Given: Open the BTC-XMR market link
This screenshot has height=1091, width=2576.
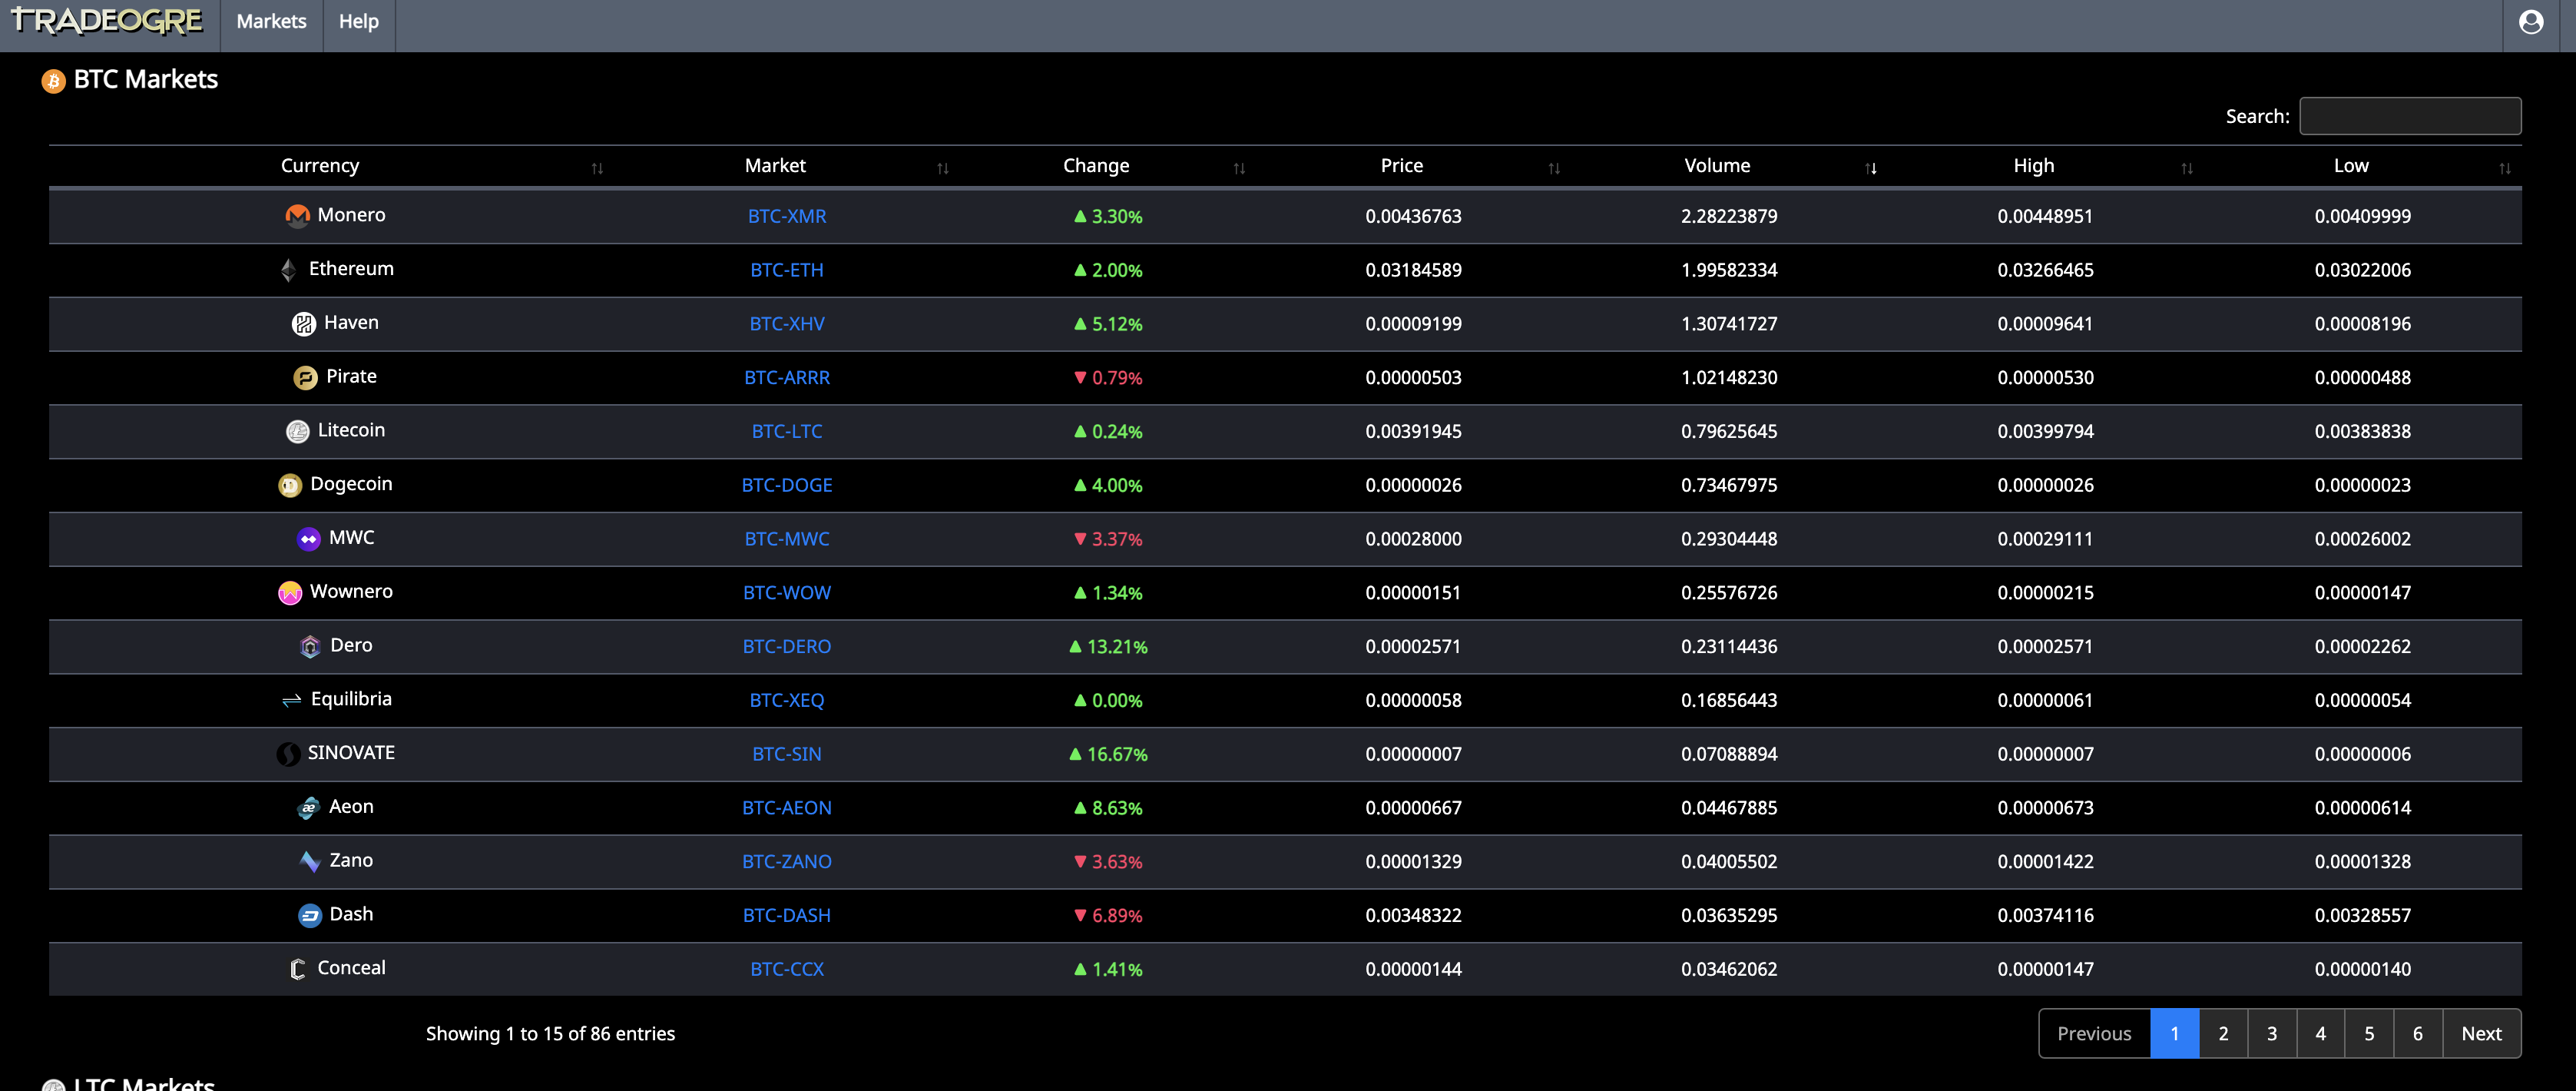Looking at the screenshot, I should click(787, 216).
